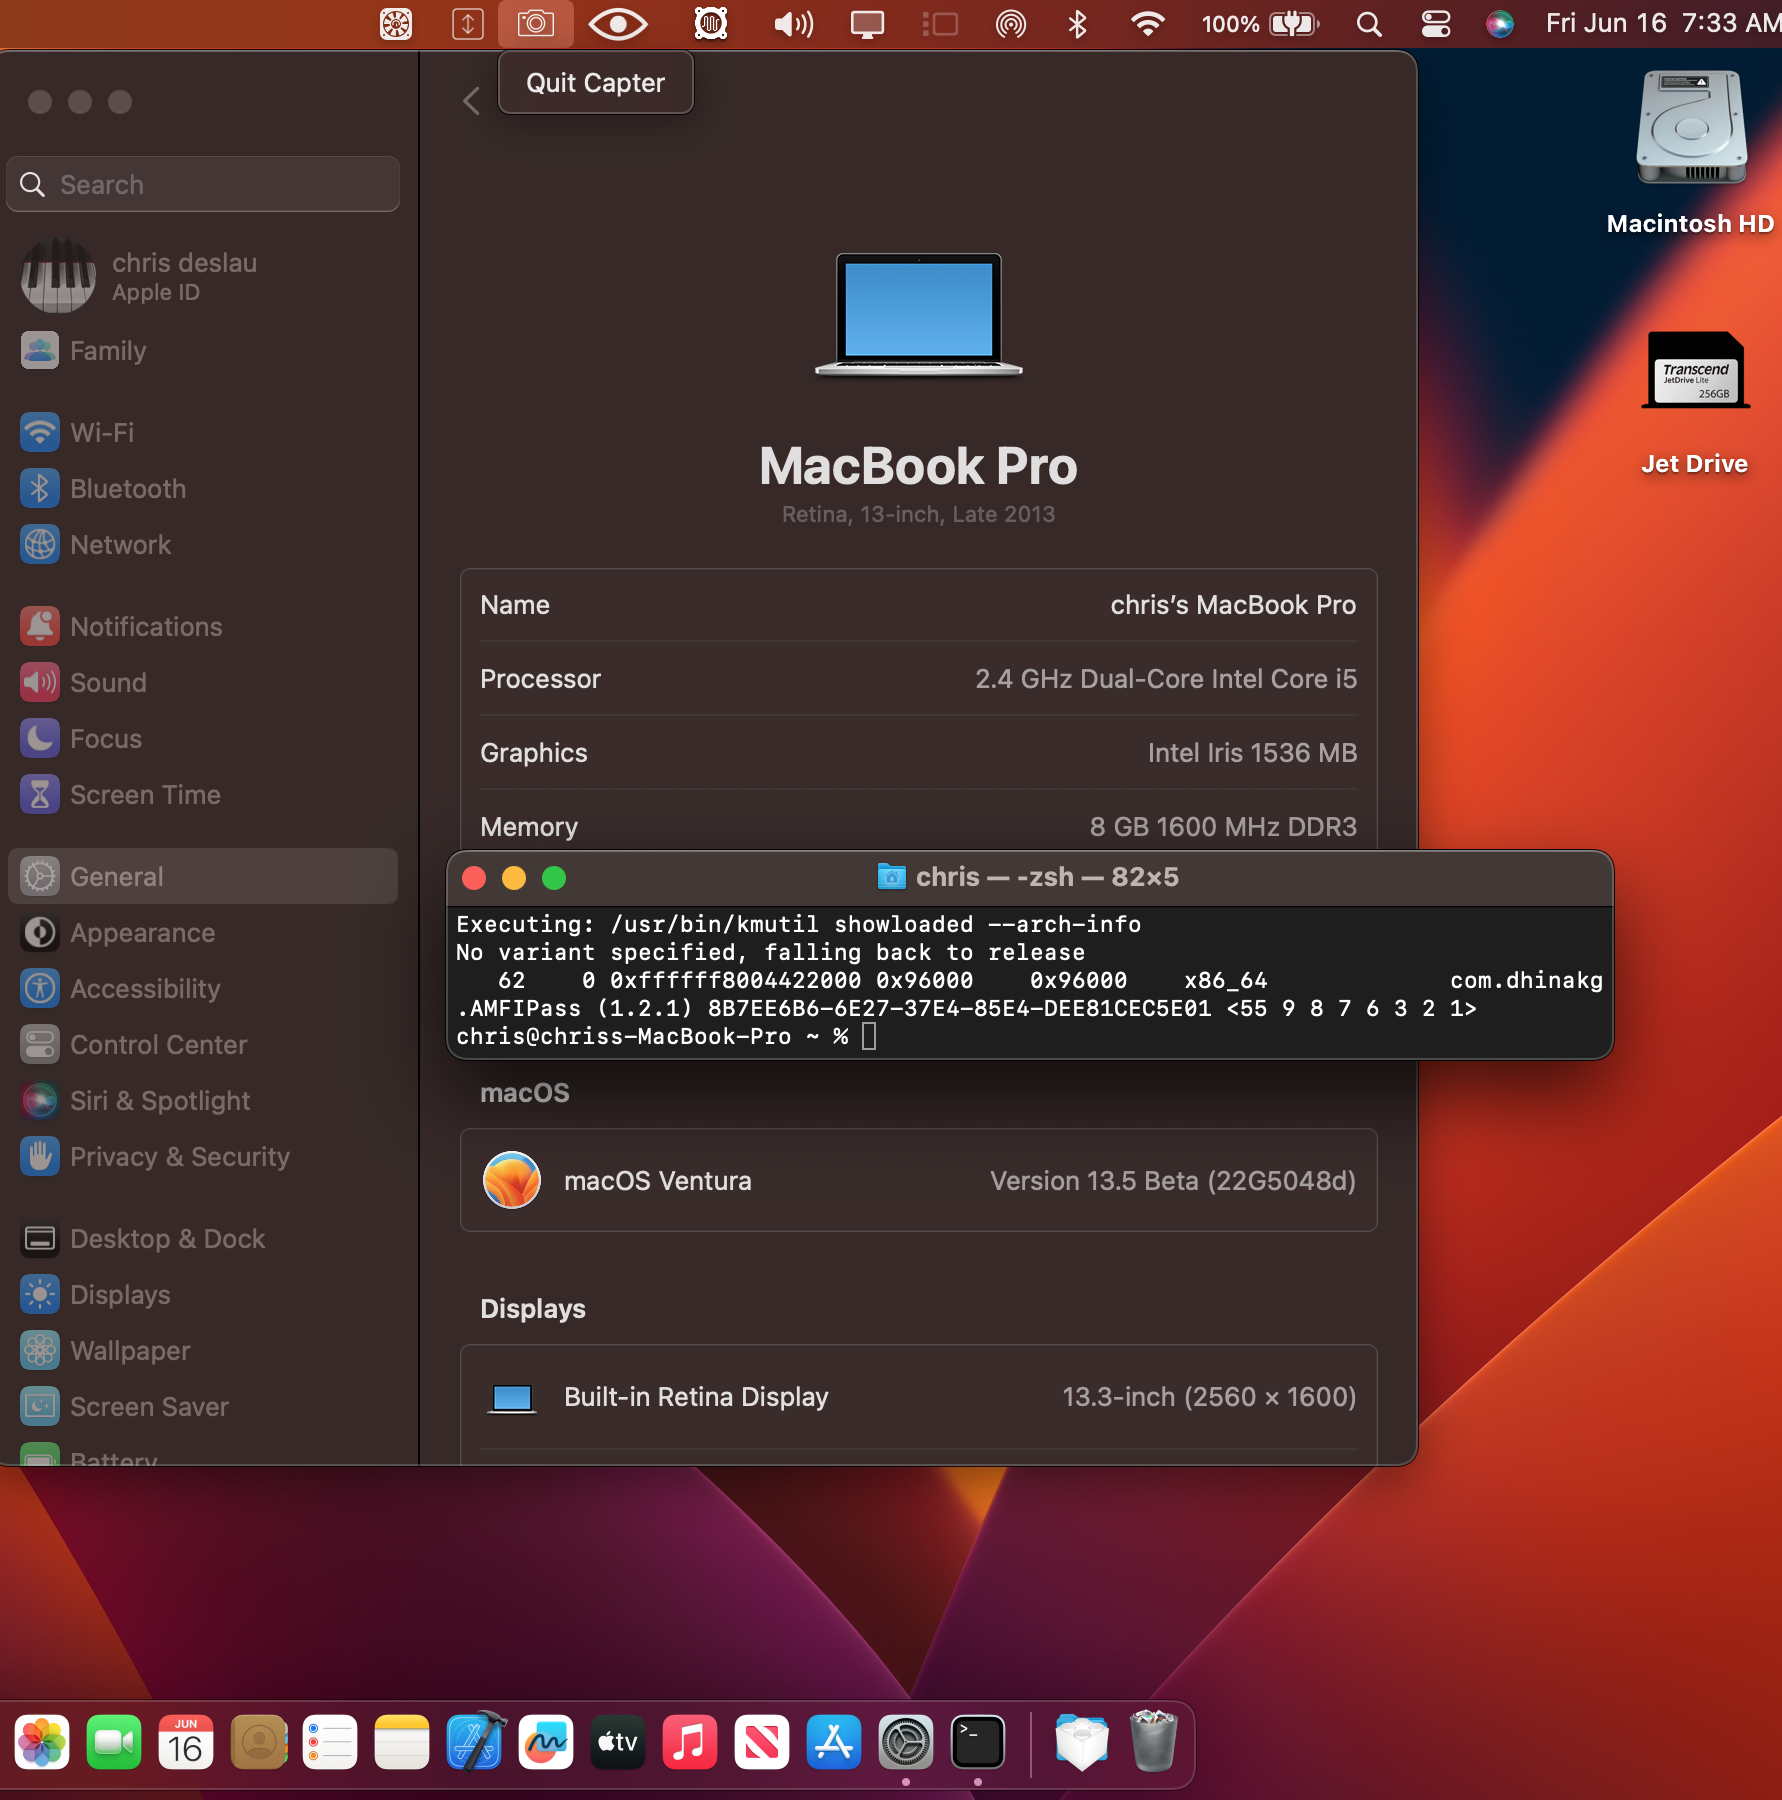The width and height of the screenshot is (1782, 1800).
Task: Open Control Center from the menu bar
Action: [1435, 24]
